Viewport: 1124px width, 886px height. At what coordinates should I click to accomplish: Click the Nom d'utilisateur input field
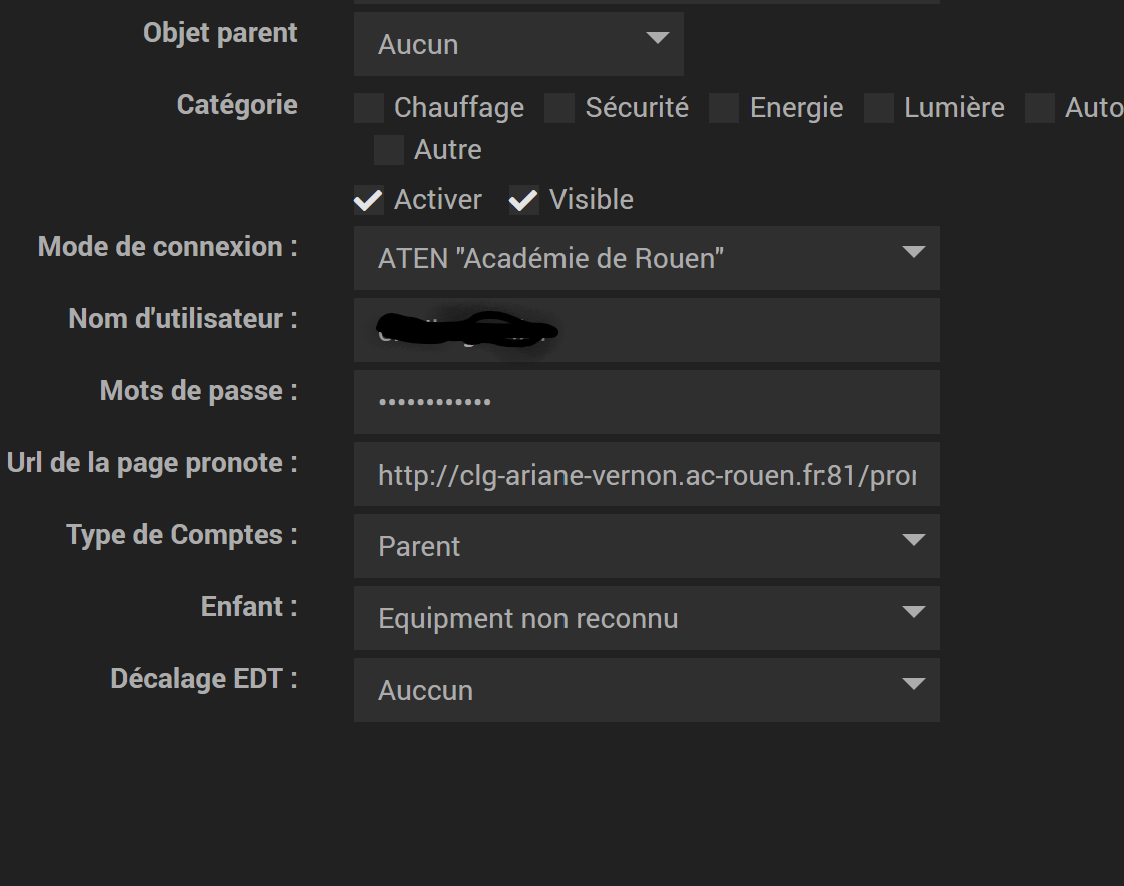(x=647, y=330)
